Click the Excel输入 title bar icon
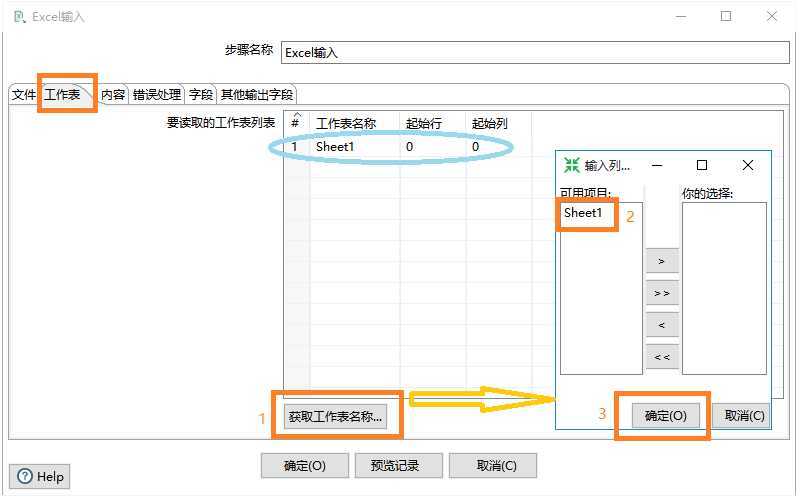This screenshot has height=500, width=800. click(x=20, y=17)
